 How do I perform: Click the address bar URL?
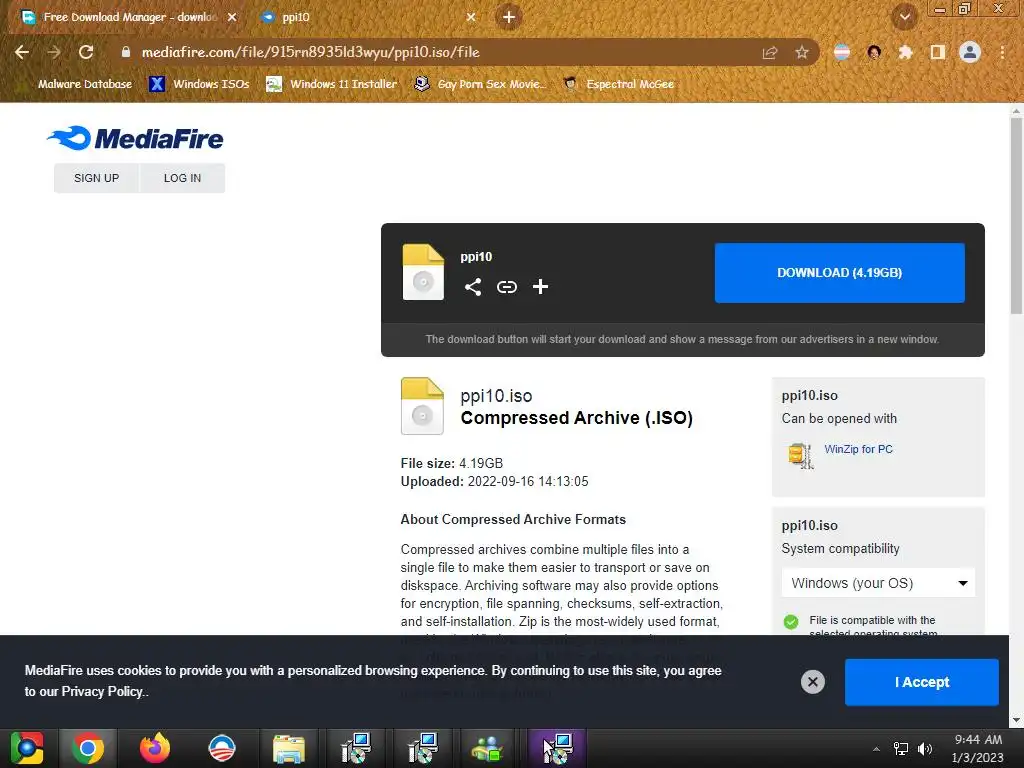[x=311, y=52]
